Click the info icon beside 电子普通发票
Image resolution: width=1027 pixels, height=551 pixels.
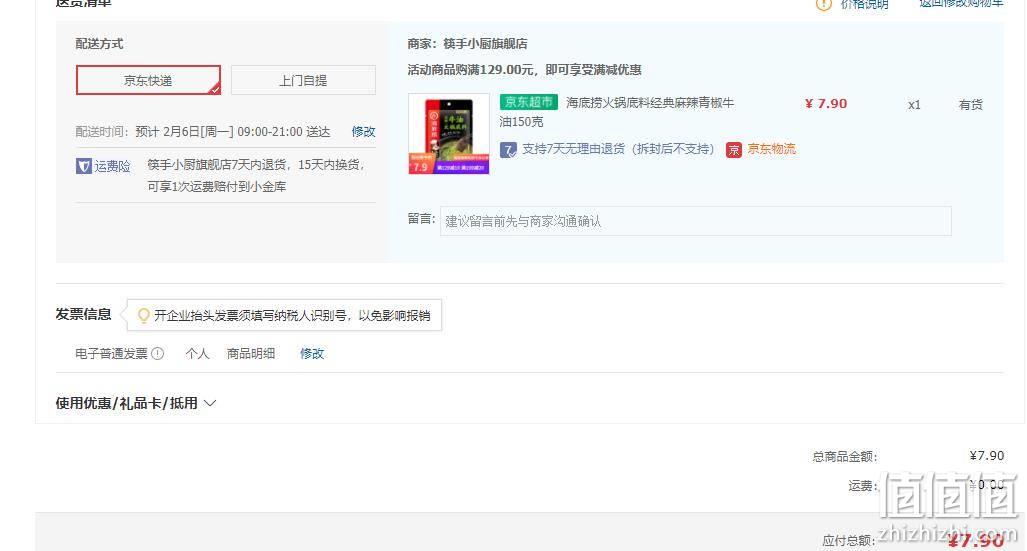(x=158, y=354)
